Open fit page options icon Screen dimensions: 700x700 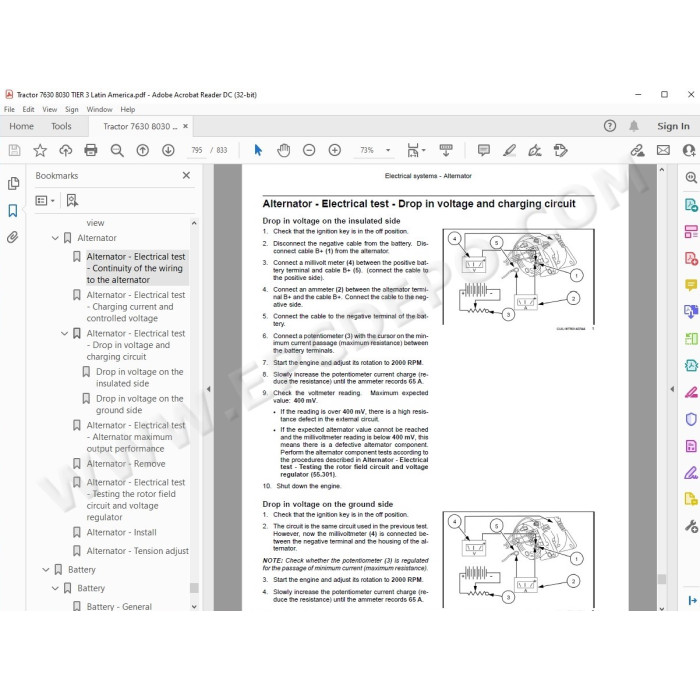(416, 150)
